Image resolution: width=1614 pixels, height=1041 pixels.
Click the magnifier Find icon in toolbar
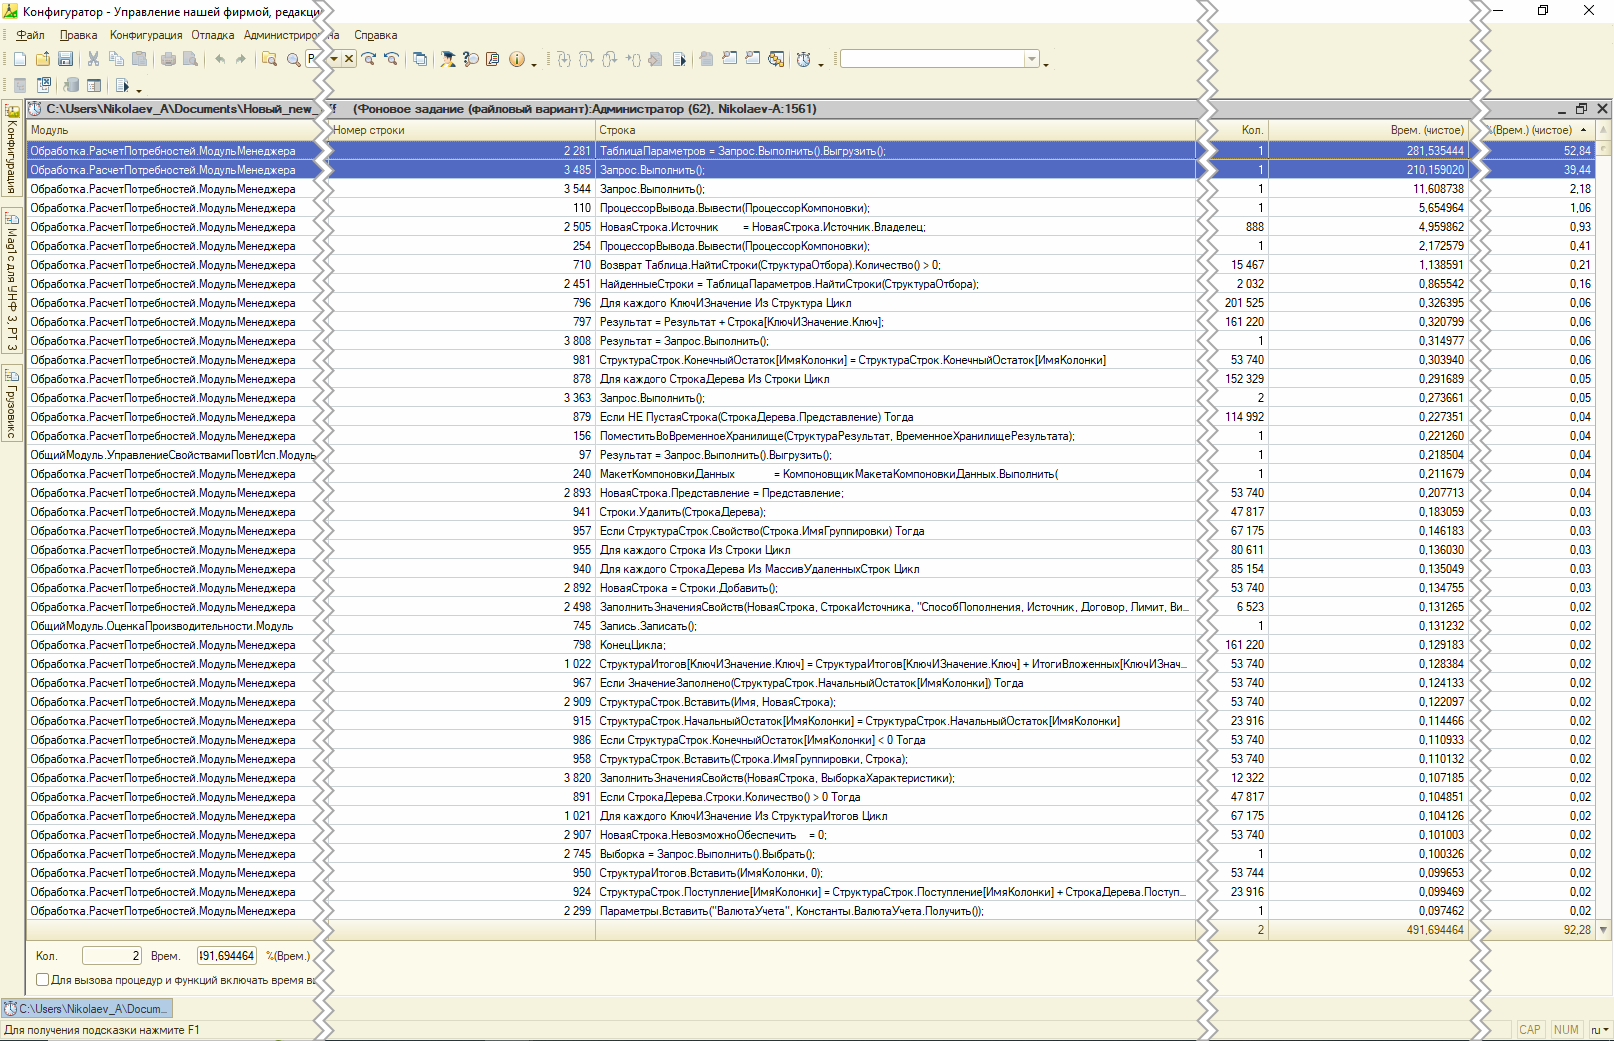(293, 60)
